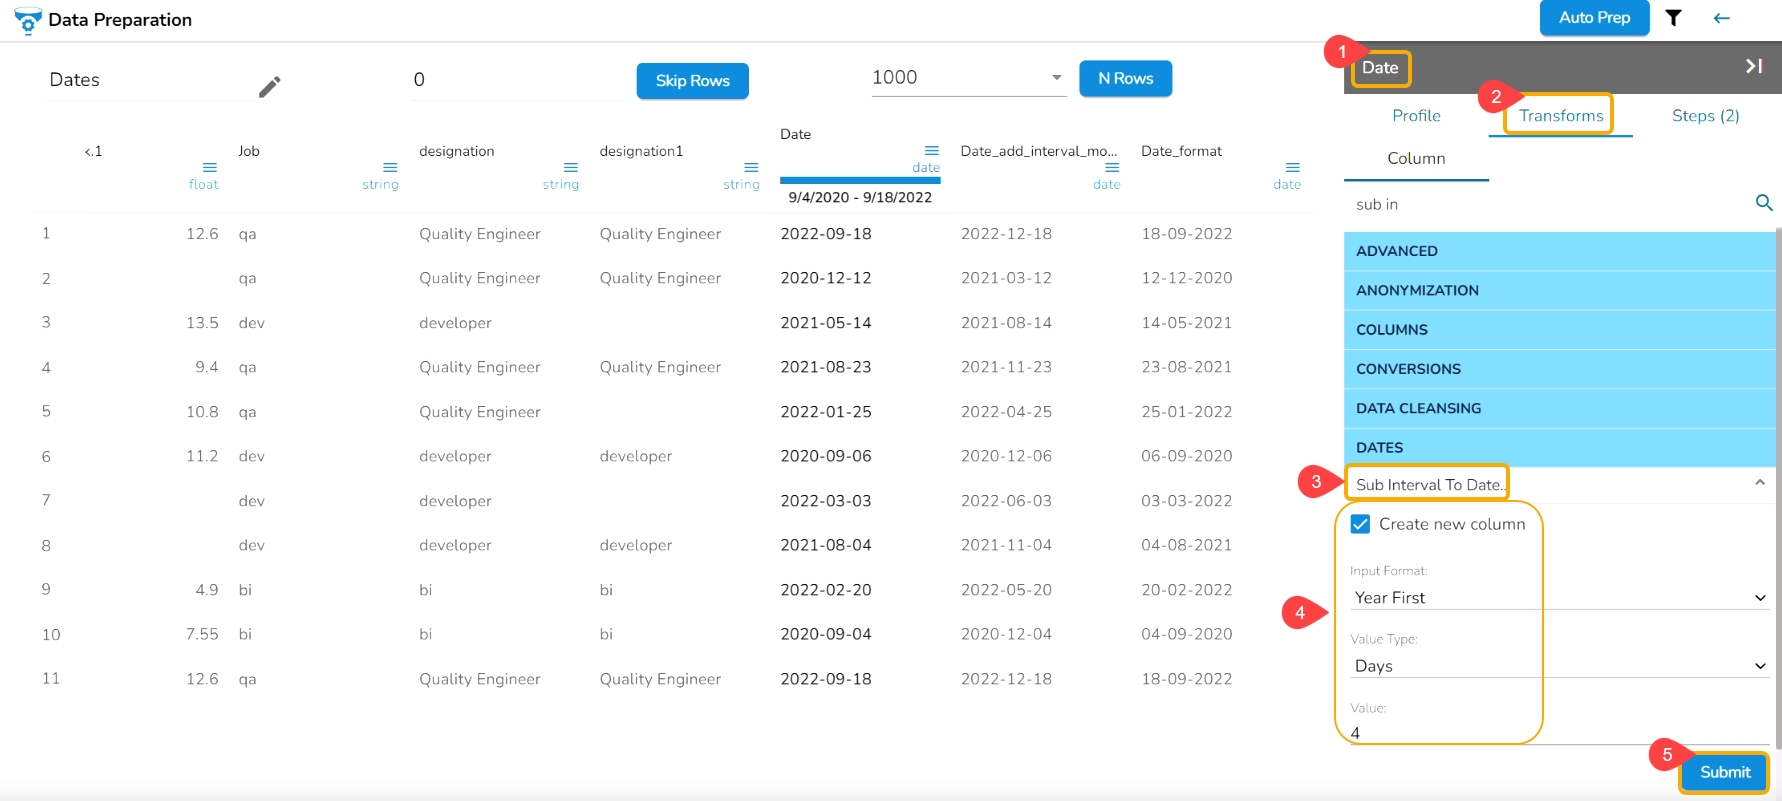Click the search magnifier icon
The image size is (1782, 801).
(x=1764, y=203)
